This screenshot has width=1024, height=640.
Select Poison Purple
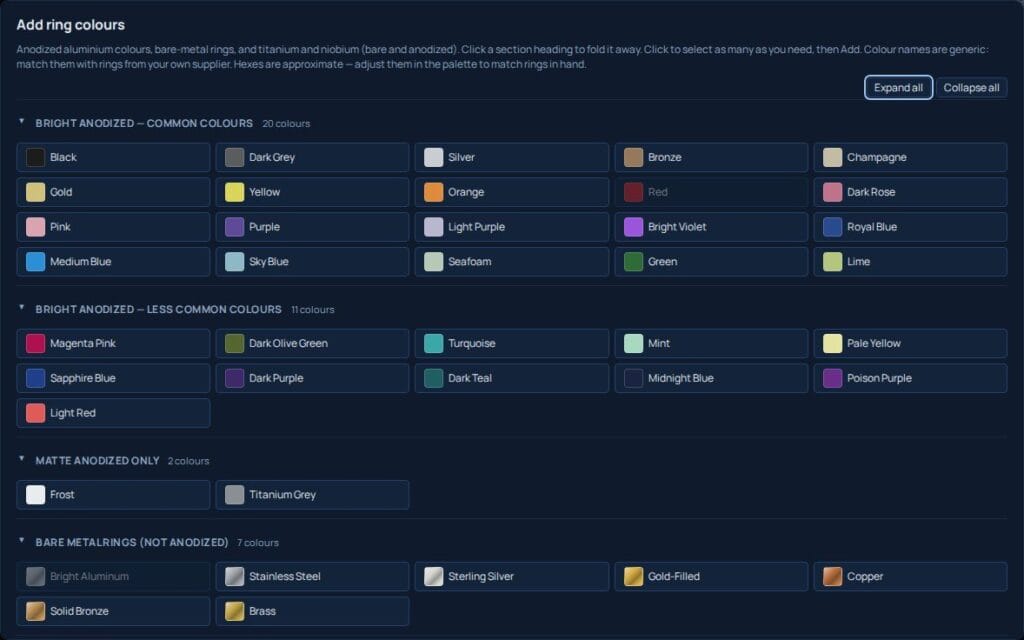pos(910,378)
